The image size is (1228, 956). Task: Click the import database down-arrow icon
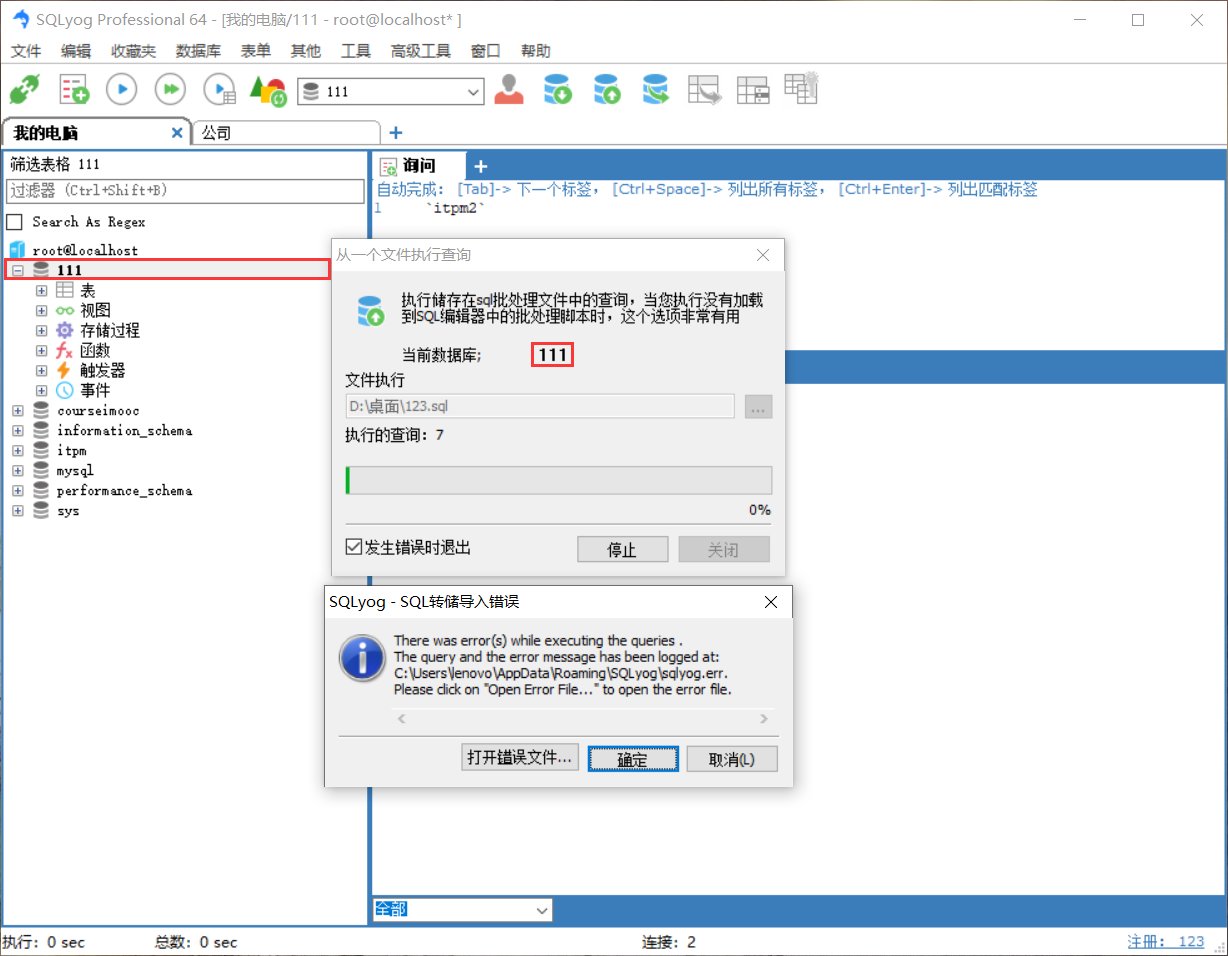pos(558,89)
